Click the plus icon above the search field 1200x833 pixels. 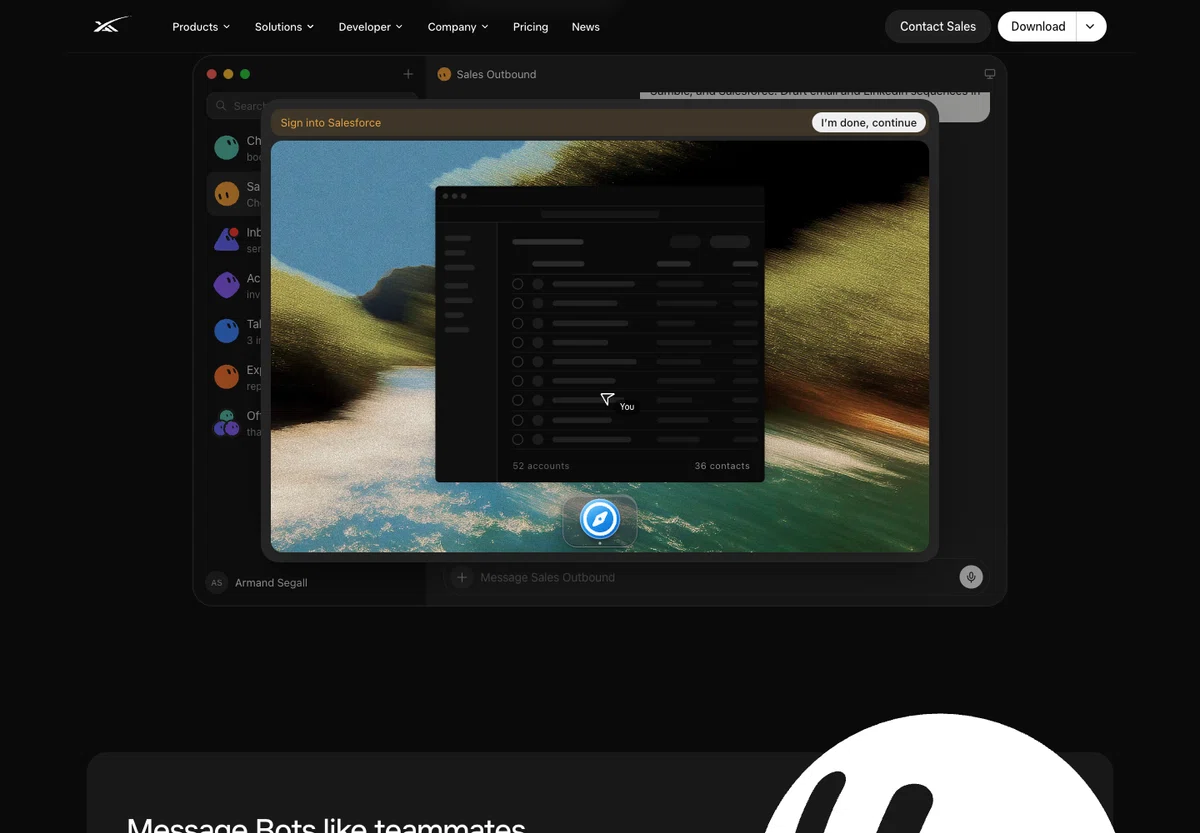coord(408,74)
